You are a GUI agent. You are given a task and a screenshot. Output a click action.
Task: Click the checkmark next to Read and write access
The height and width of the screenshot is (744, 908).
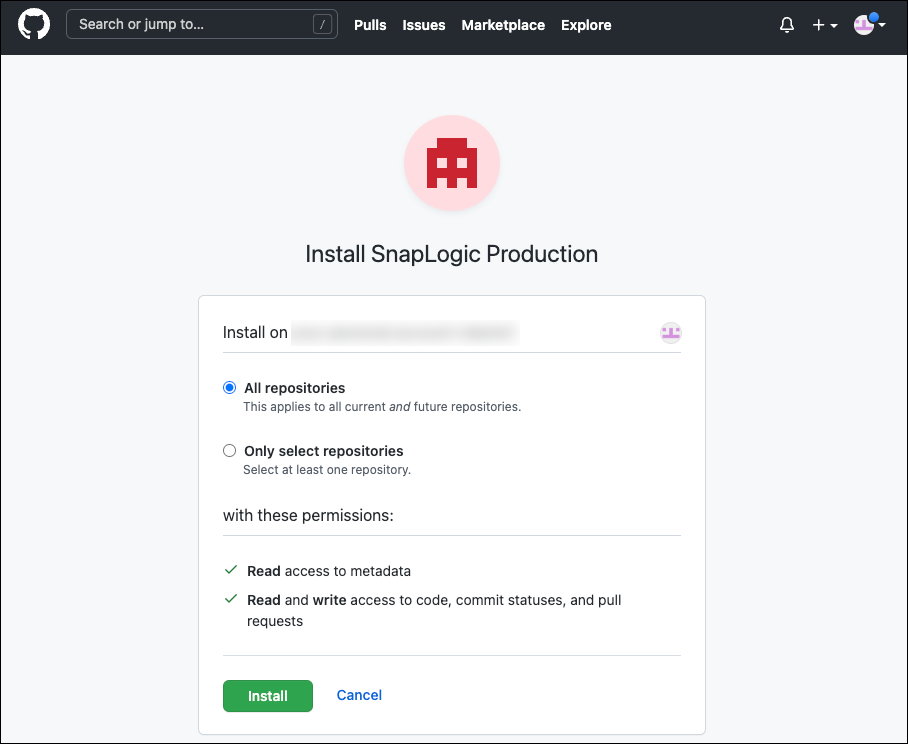(232, 599)
